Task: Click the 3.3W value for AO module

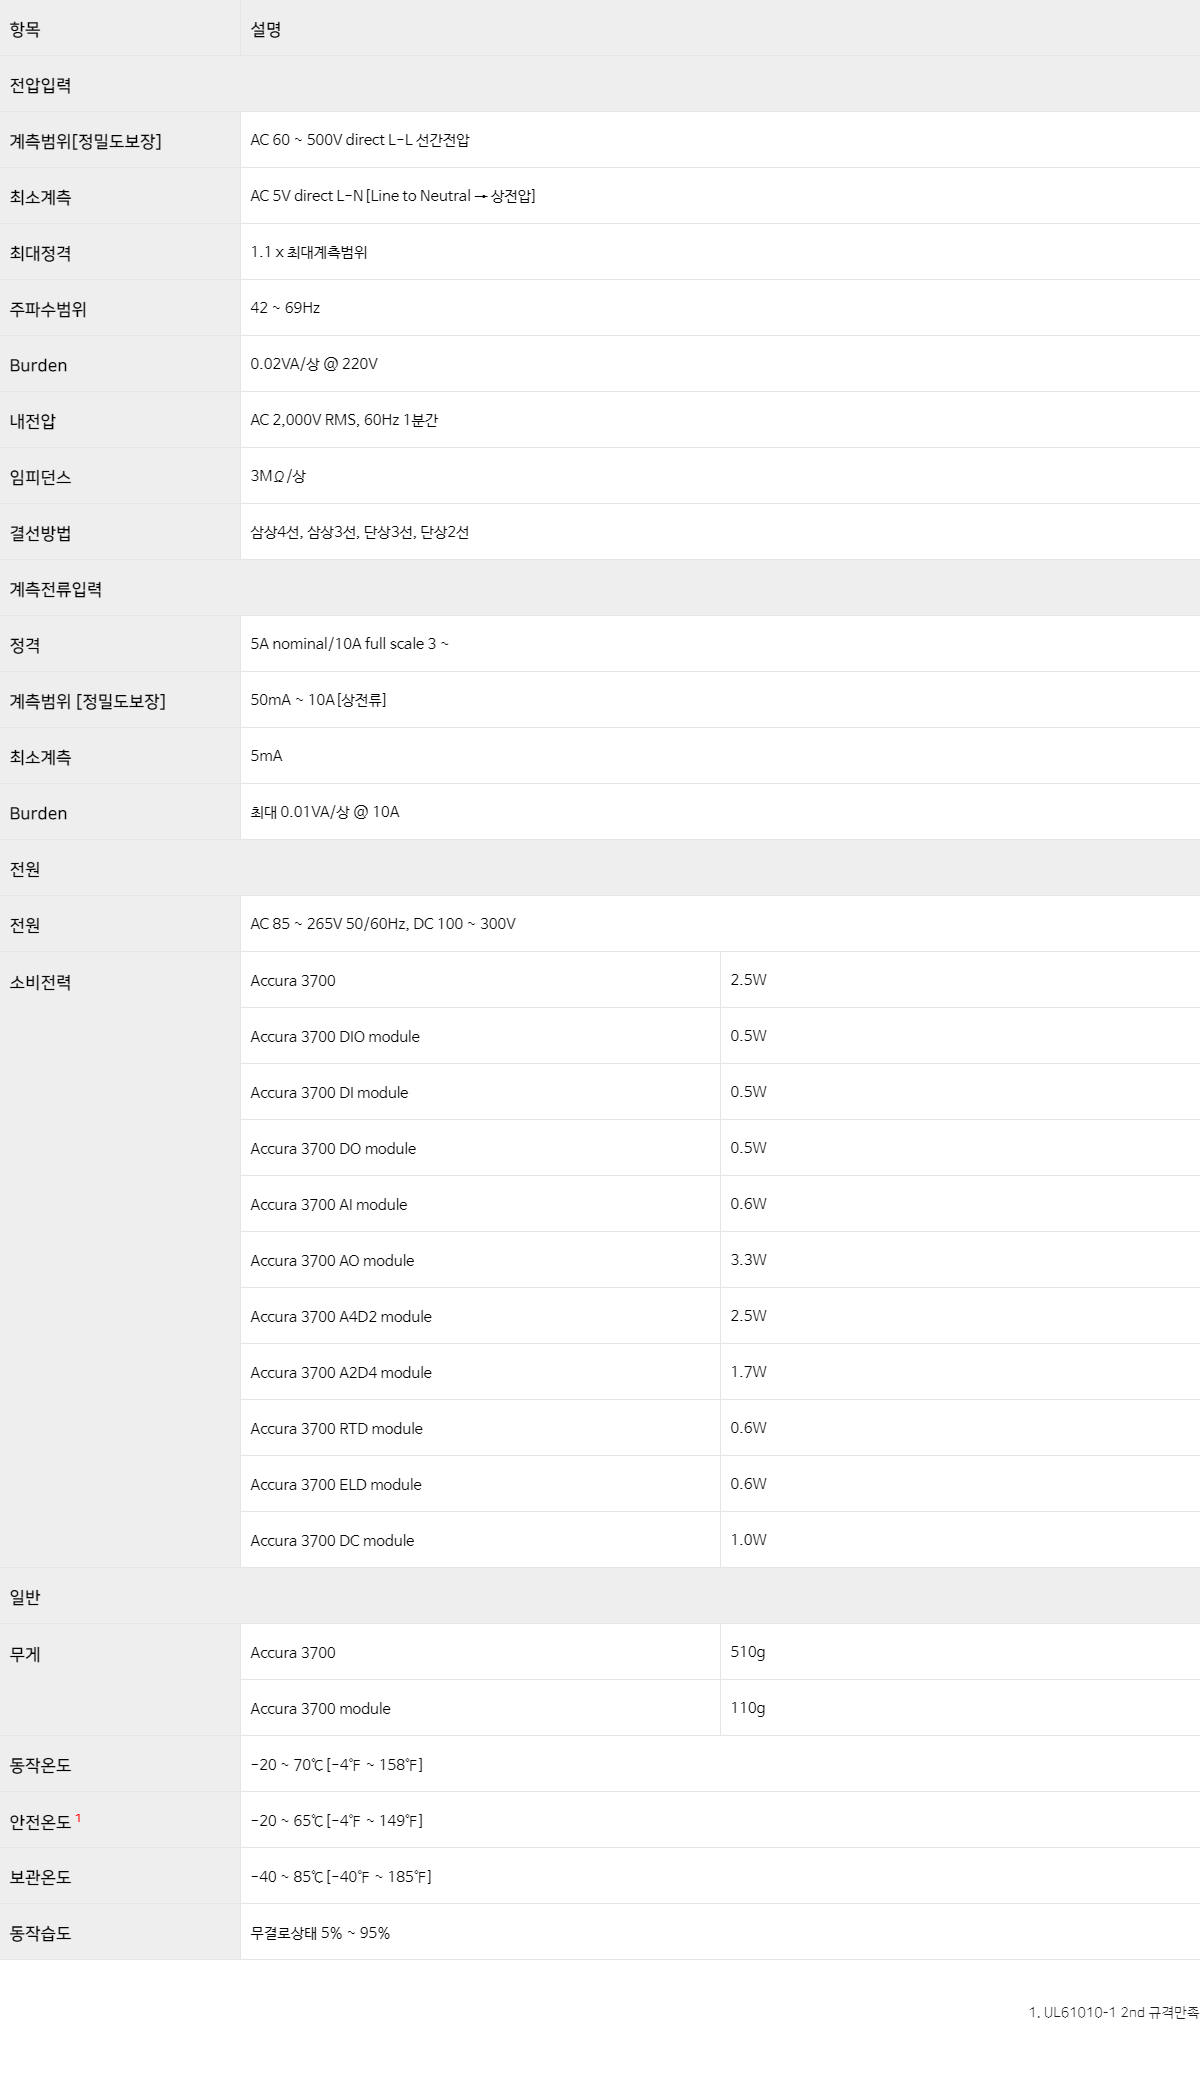Action: pos(748,1260)
